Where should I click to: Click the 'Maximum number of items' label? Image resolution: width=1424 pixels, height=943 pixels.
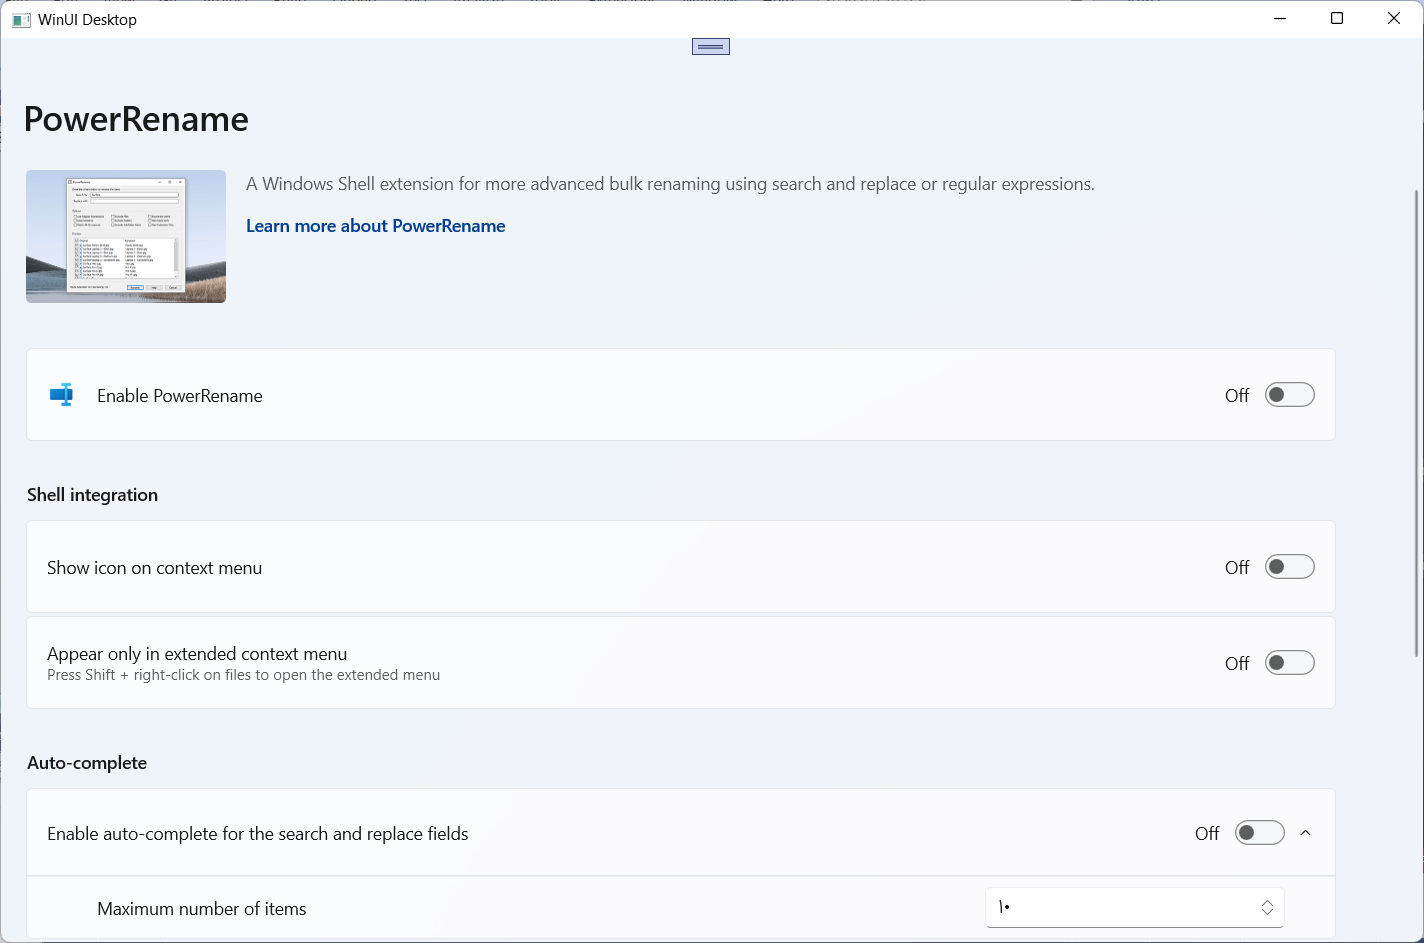tap(202, 909)
